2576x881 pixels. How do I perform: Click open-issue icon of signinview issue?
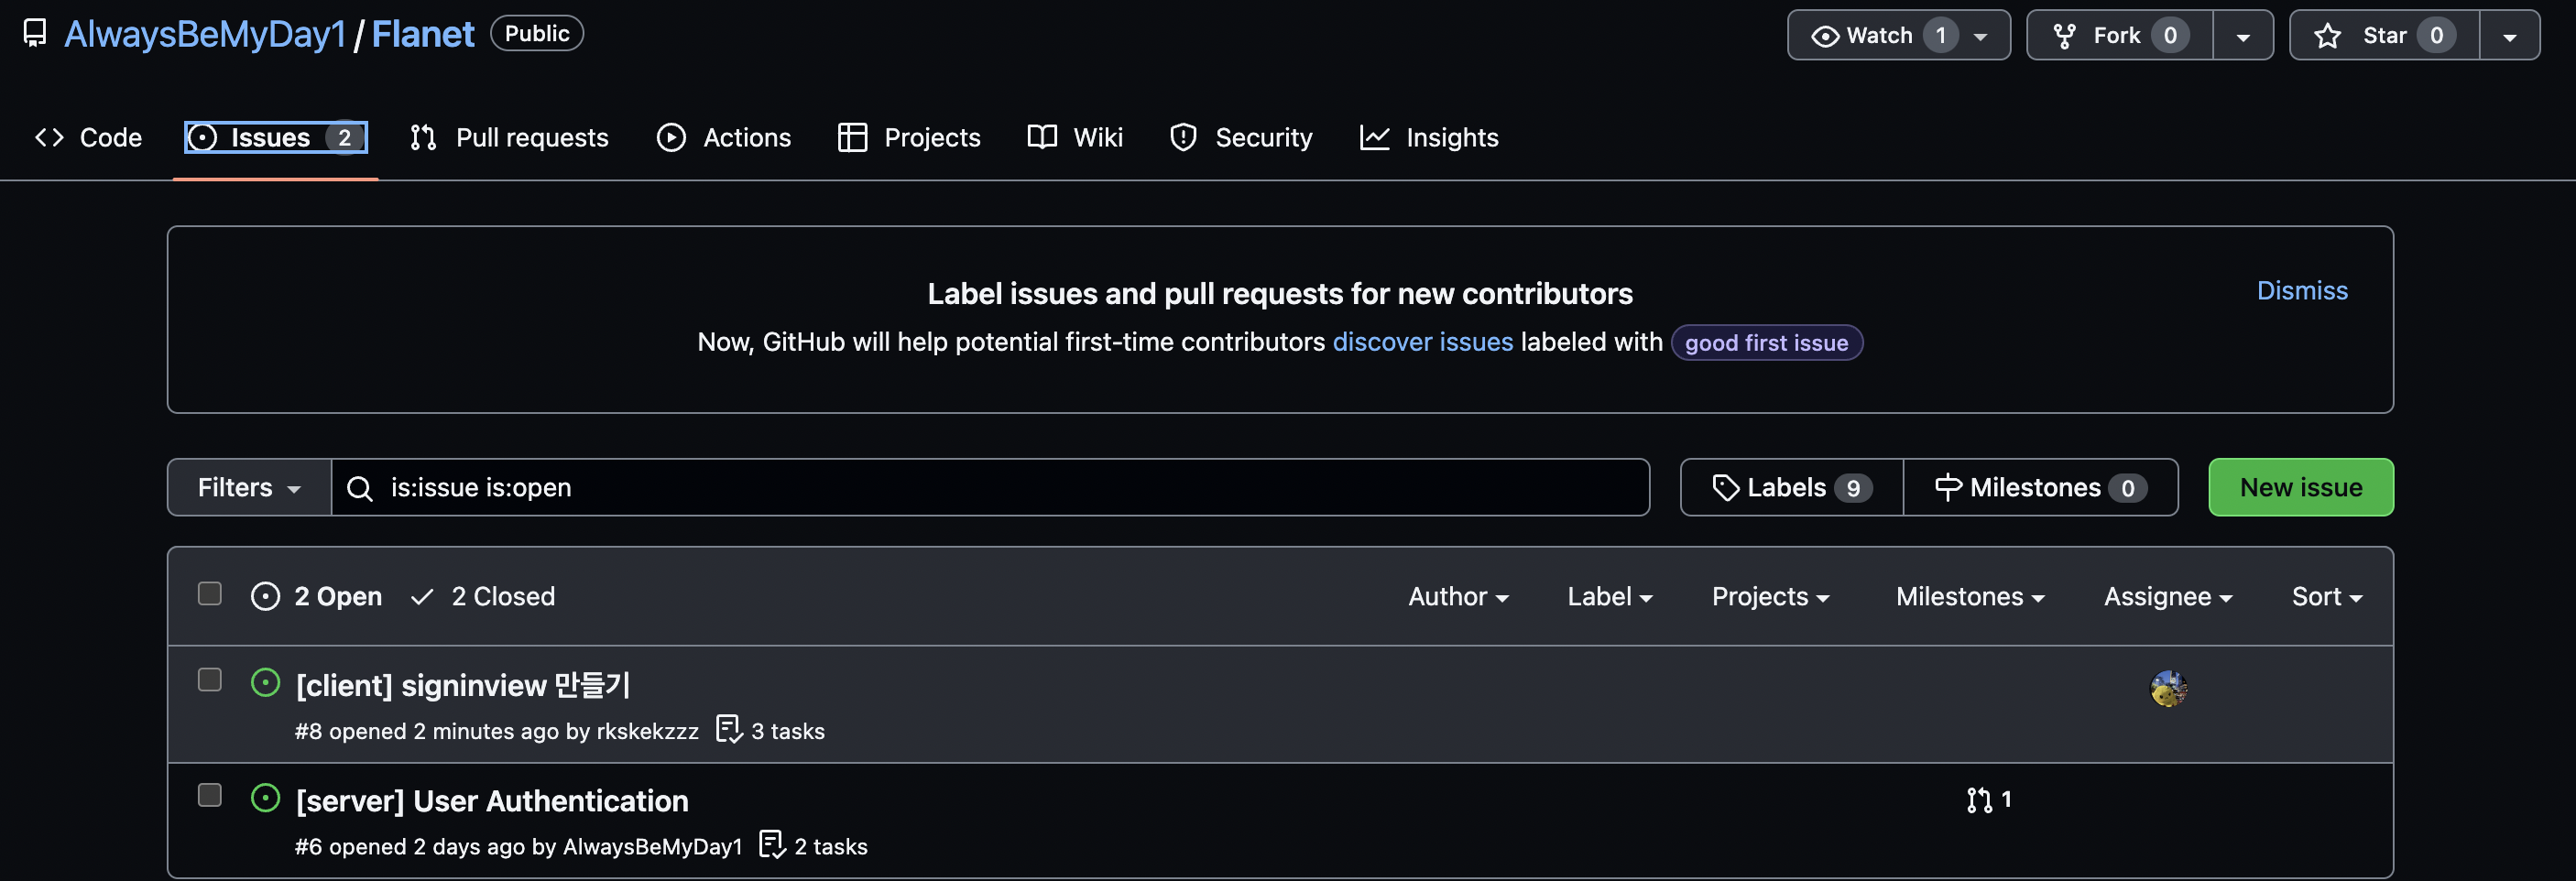pos(265,682)
